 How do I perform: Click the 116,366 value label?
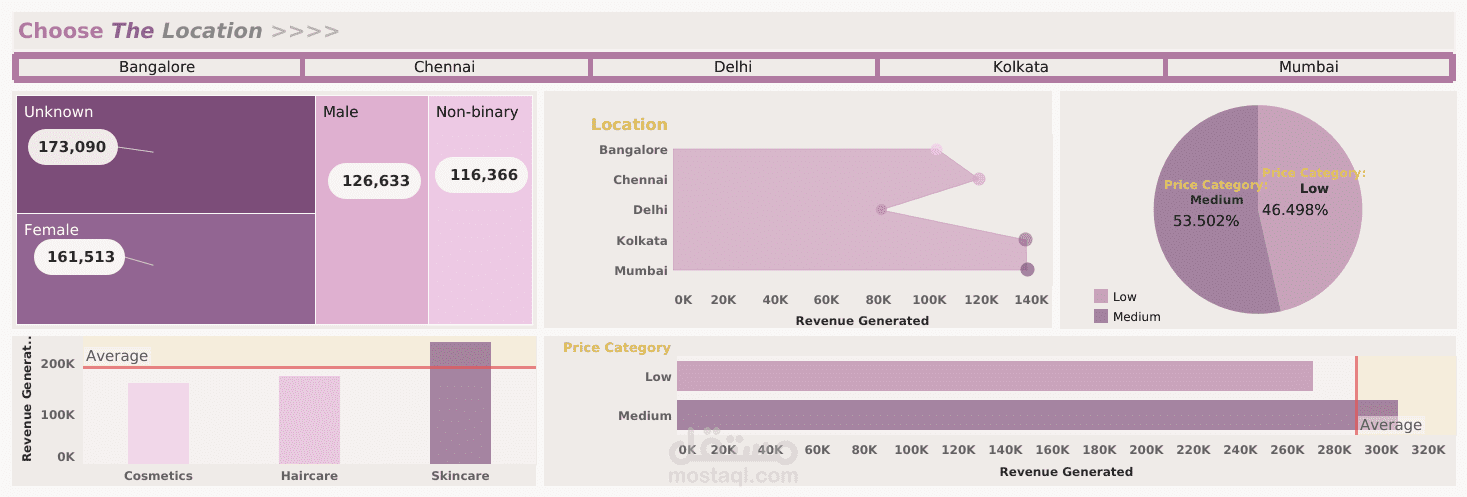tap(483, 175)
